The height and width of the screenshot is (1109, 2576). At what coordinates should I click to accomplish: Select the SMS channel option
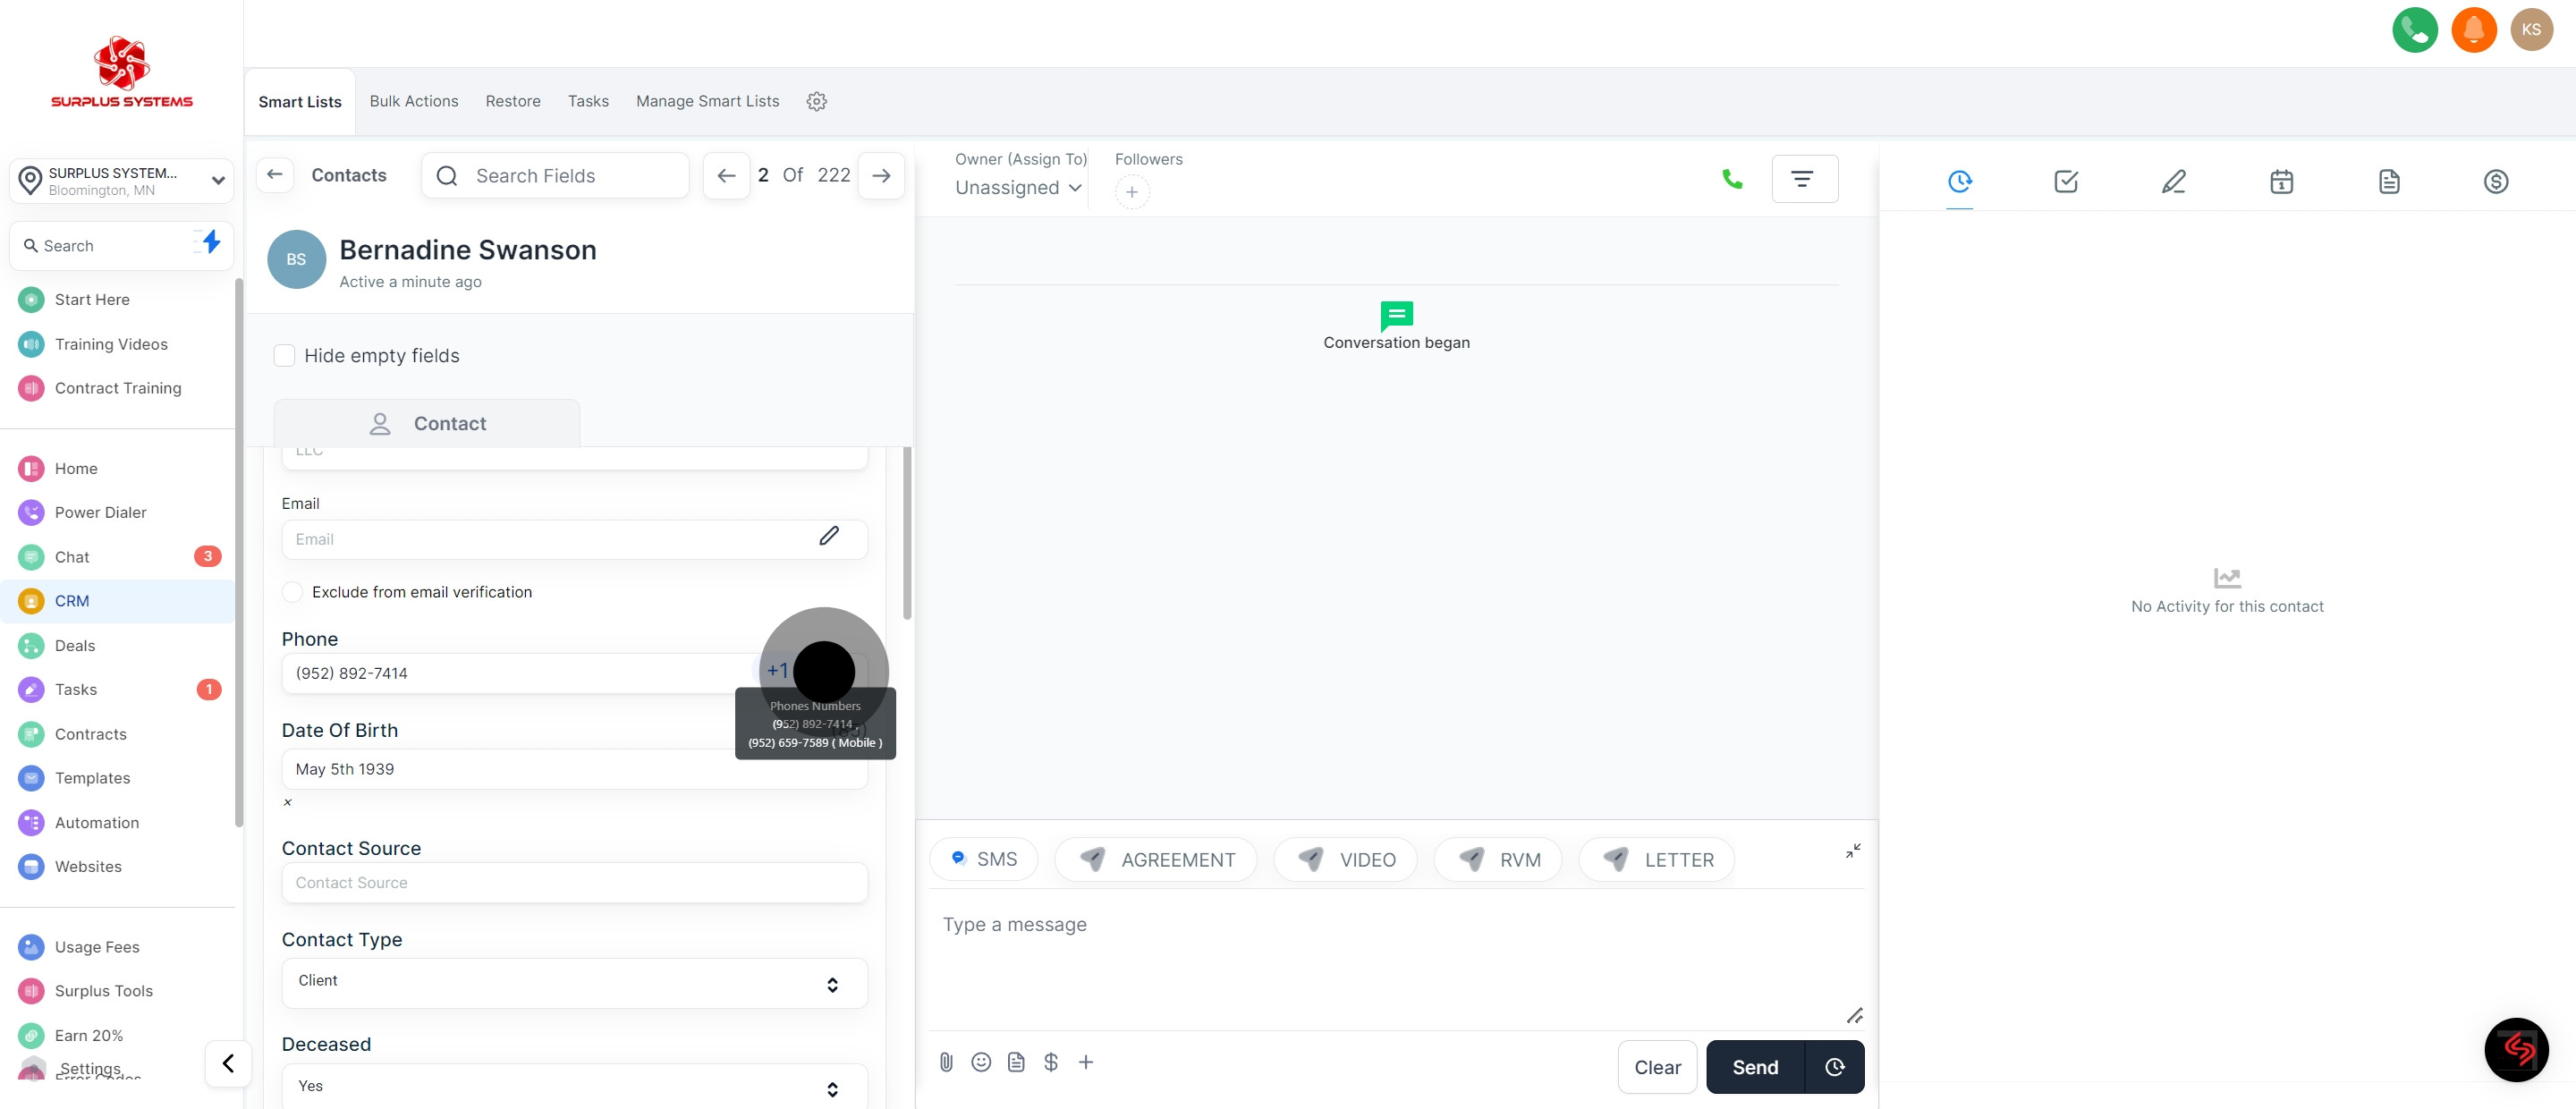[x=984, y=860]
